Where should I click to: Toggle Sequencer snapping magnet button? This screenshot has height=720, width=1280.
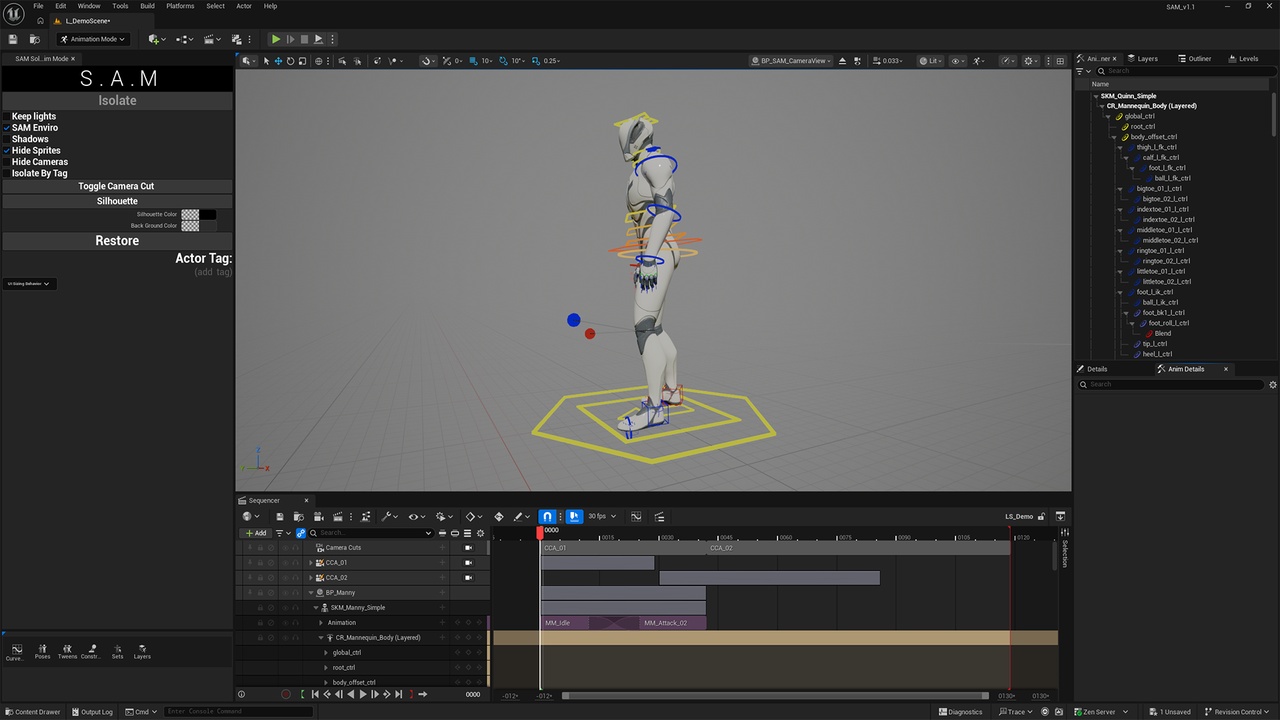point(547,517)
